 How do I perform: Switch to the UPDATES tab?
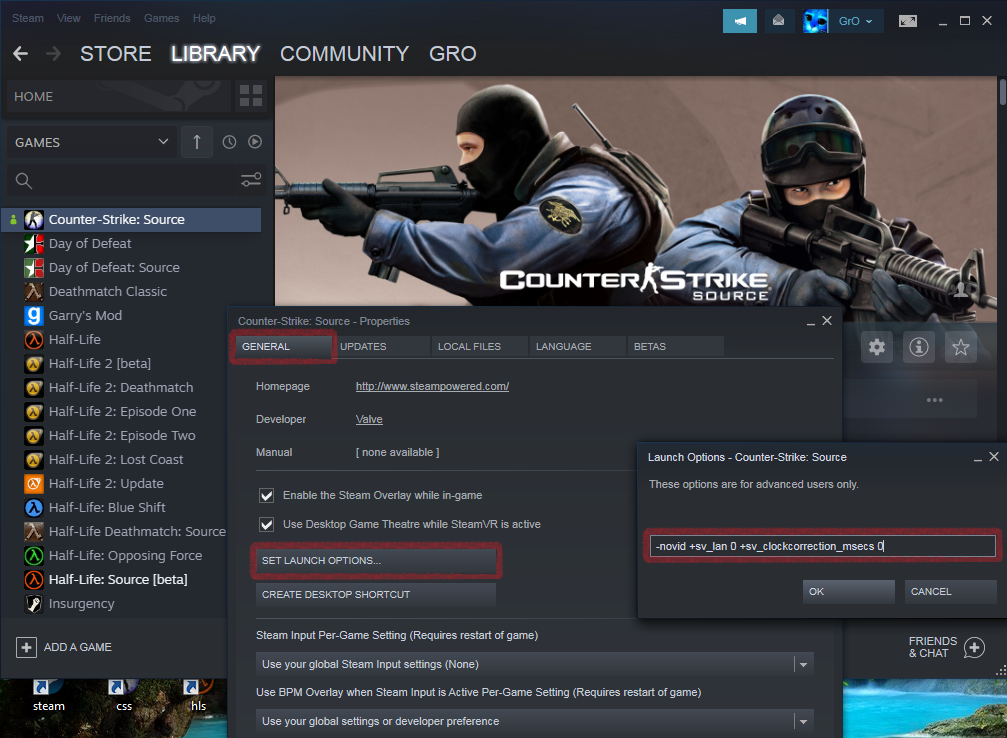point(381,346)
